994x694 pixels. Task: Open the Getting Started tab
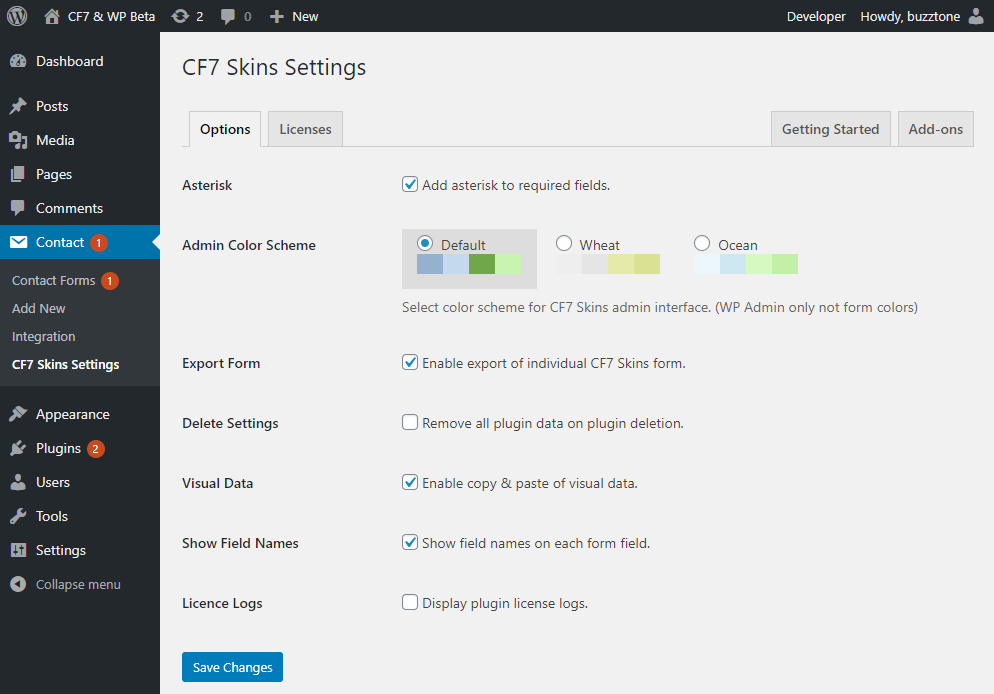point(830,129)
